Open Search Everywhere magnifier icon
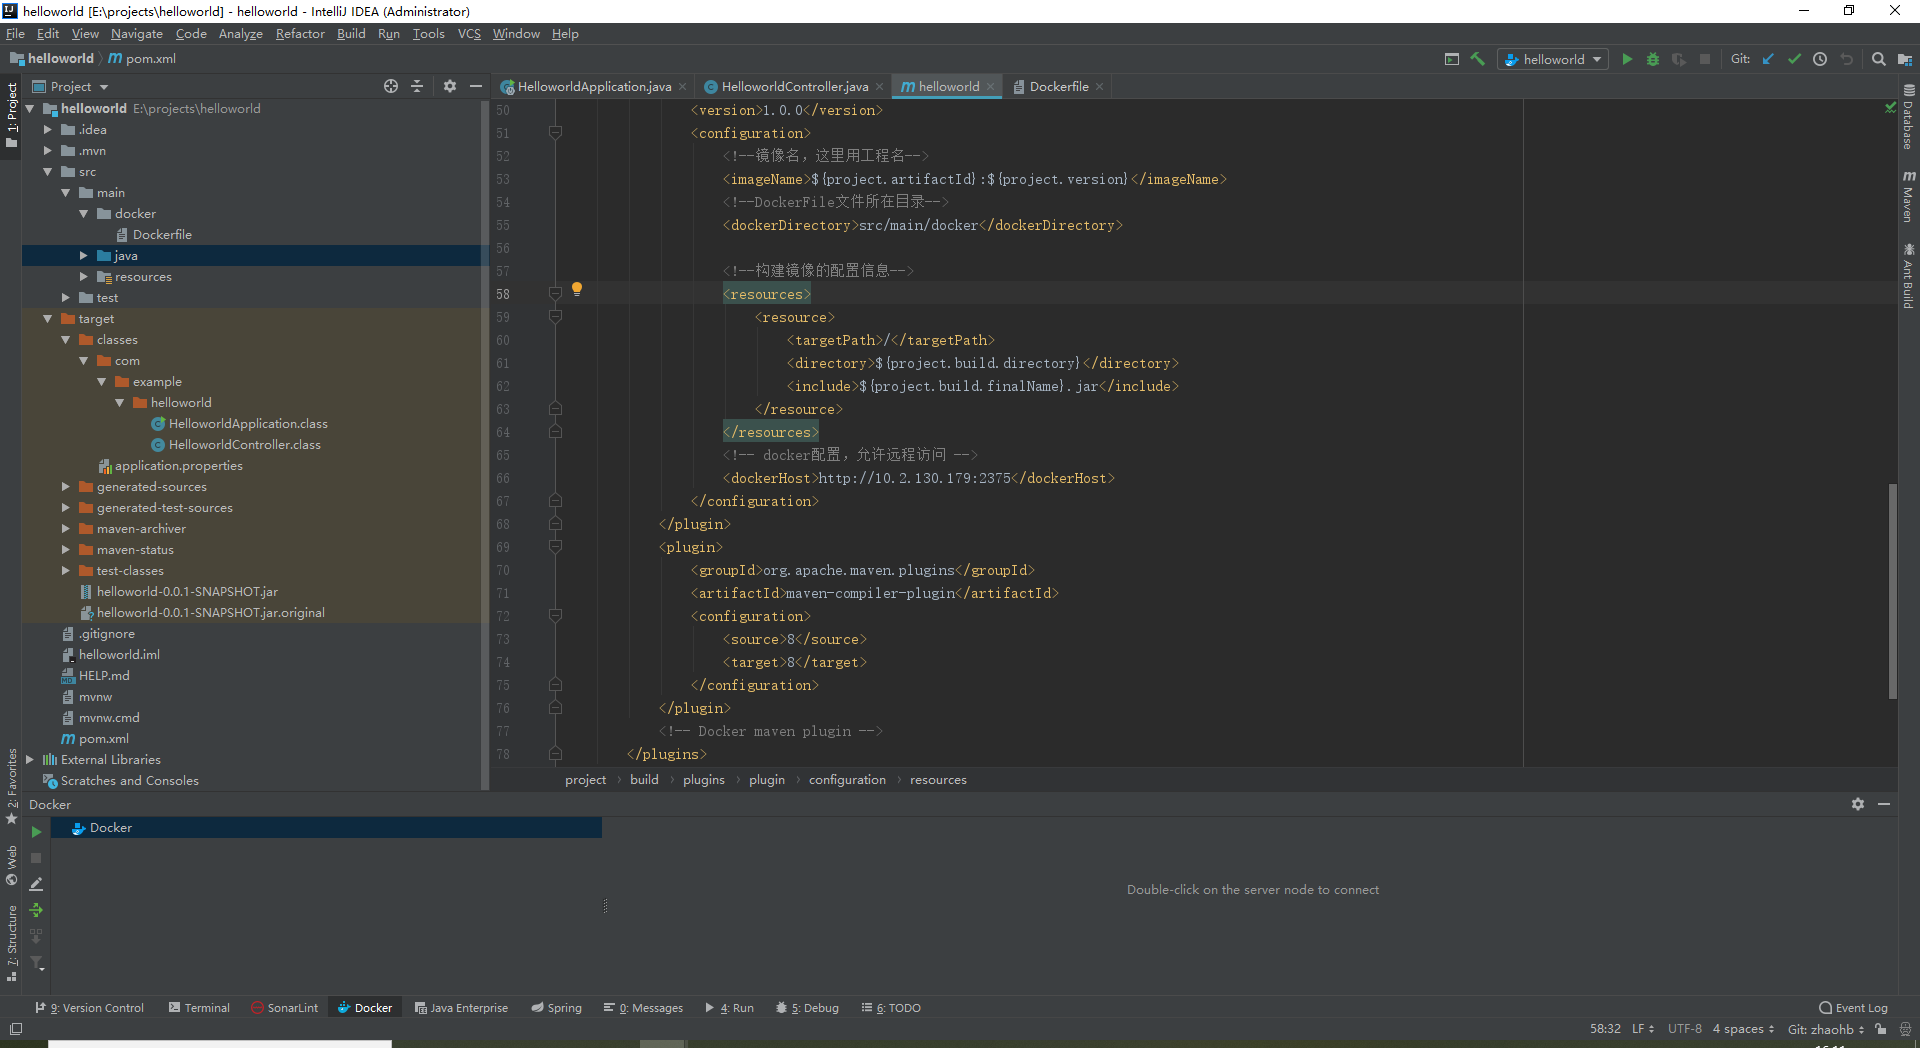Screen dimensions: 1920x1048 [x=1879, y=59]
